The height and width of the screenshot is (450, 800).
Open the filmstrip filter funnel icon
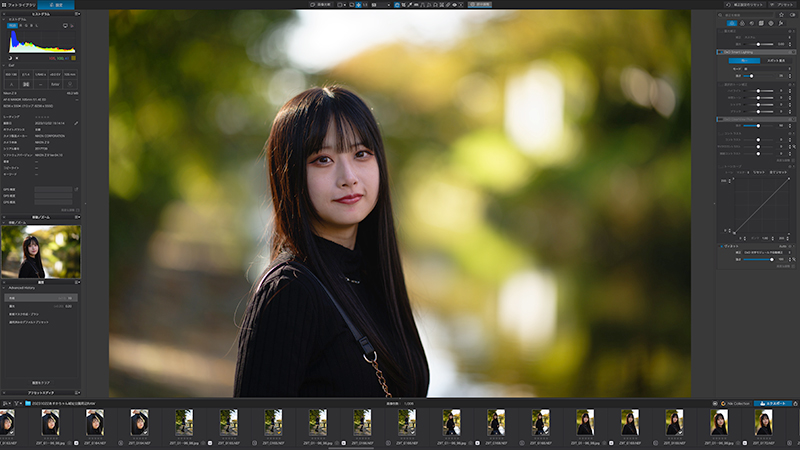(x=17, y=403)
